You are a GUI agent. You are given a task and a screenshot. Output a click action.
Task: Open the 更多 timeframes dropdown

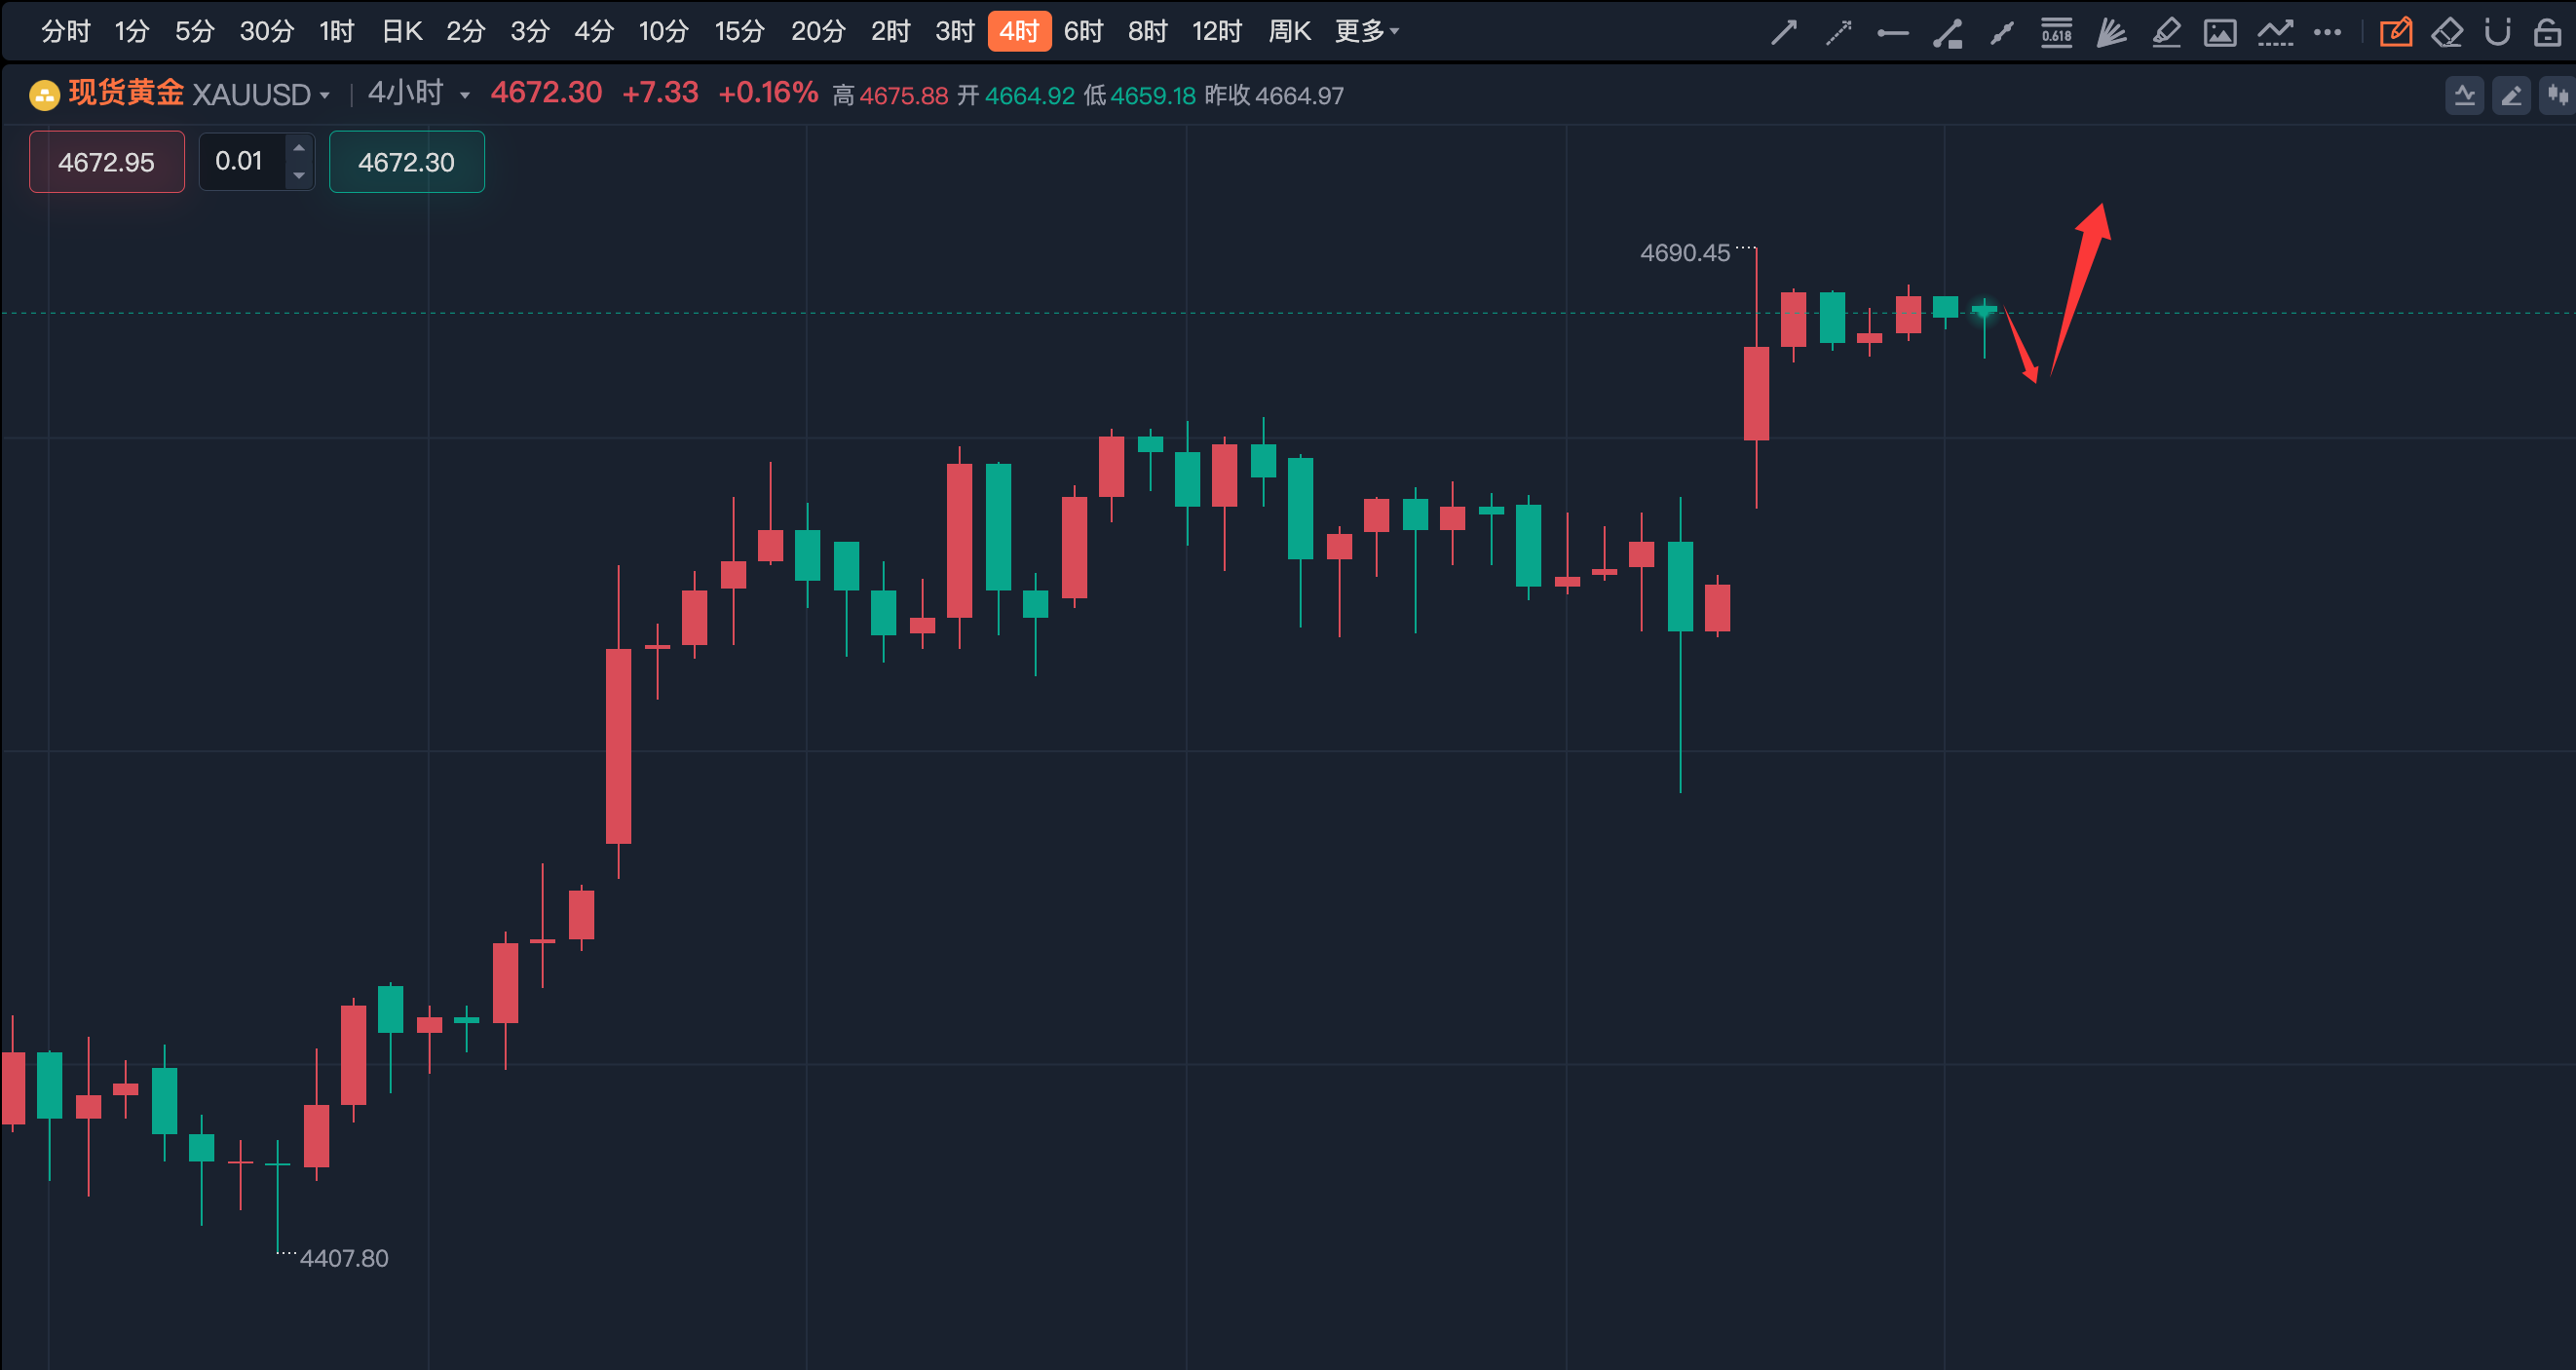1366,32
